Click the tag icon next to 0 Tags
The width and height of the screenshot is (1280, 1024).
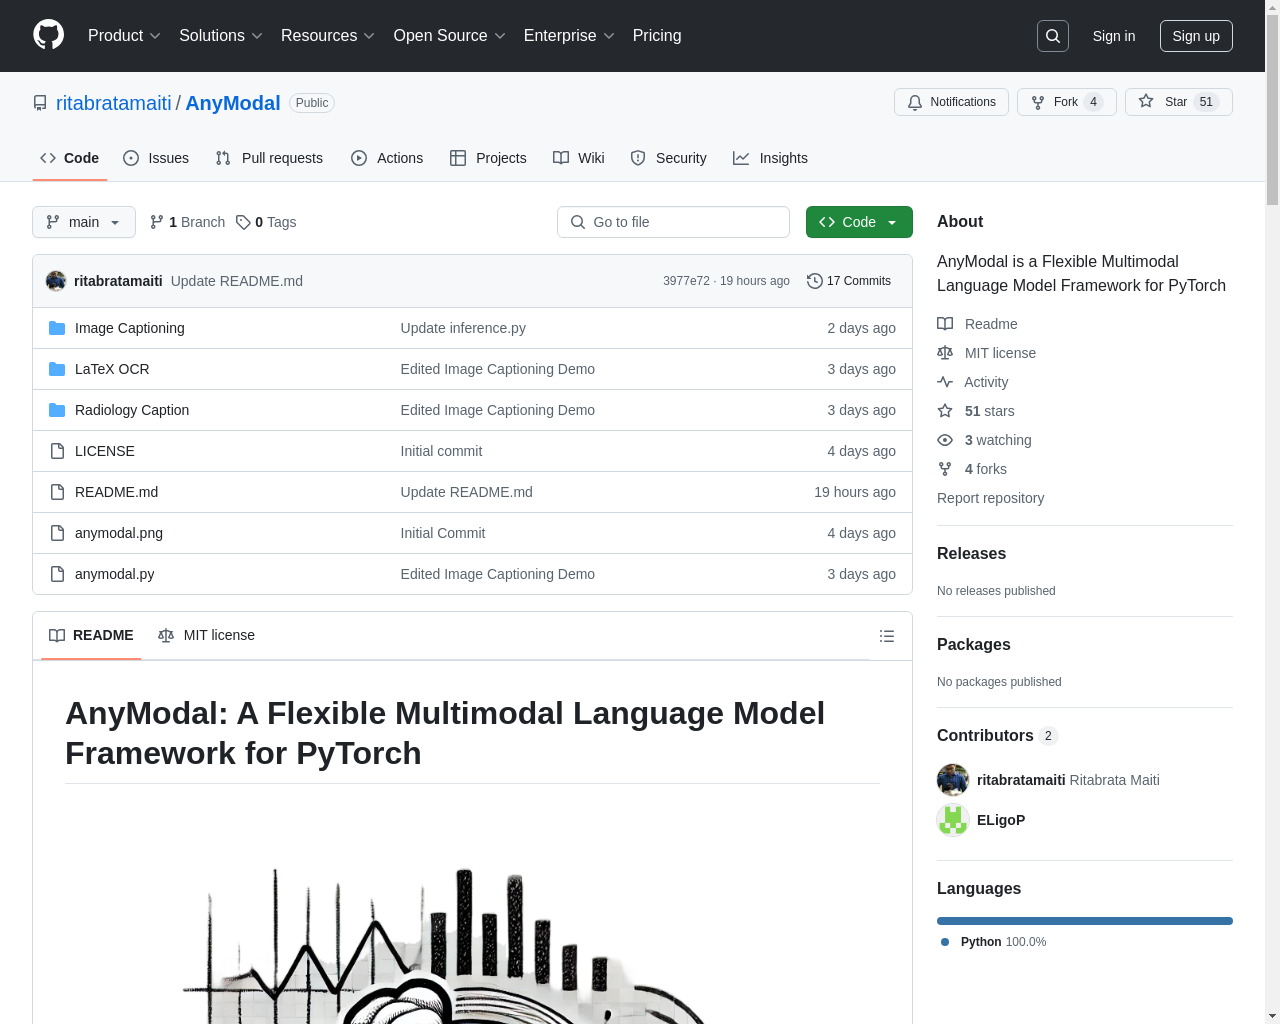point(243,222)
